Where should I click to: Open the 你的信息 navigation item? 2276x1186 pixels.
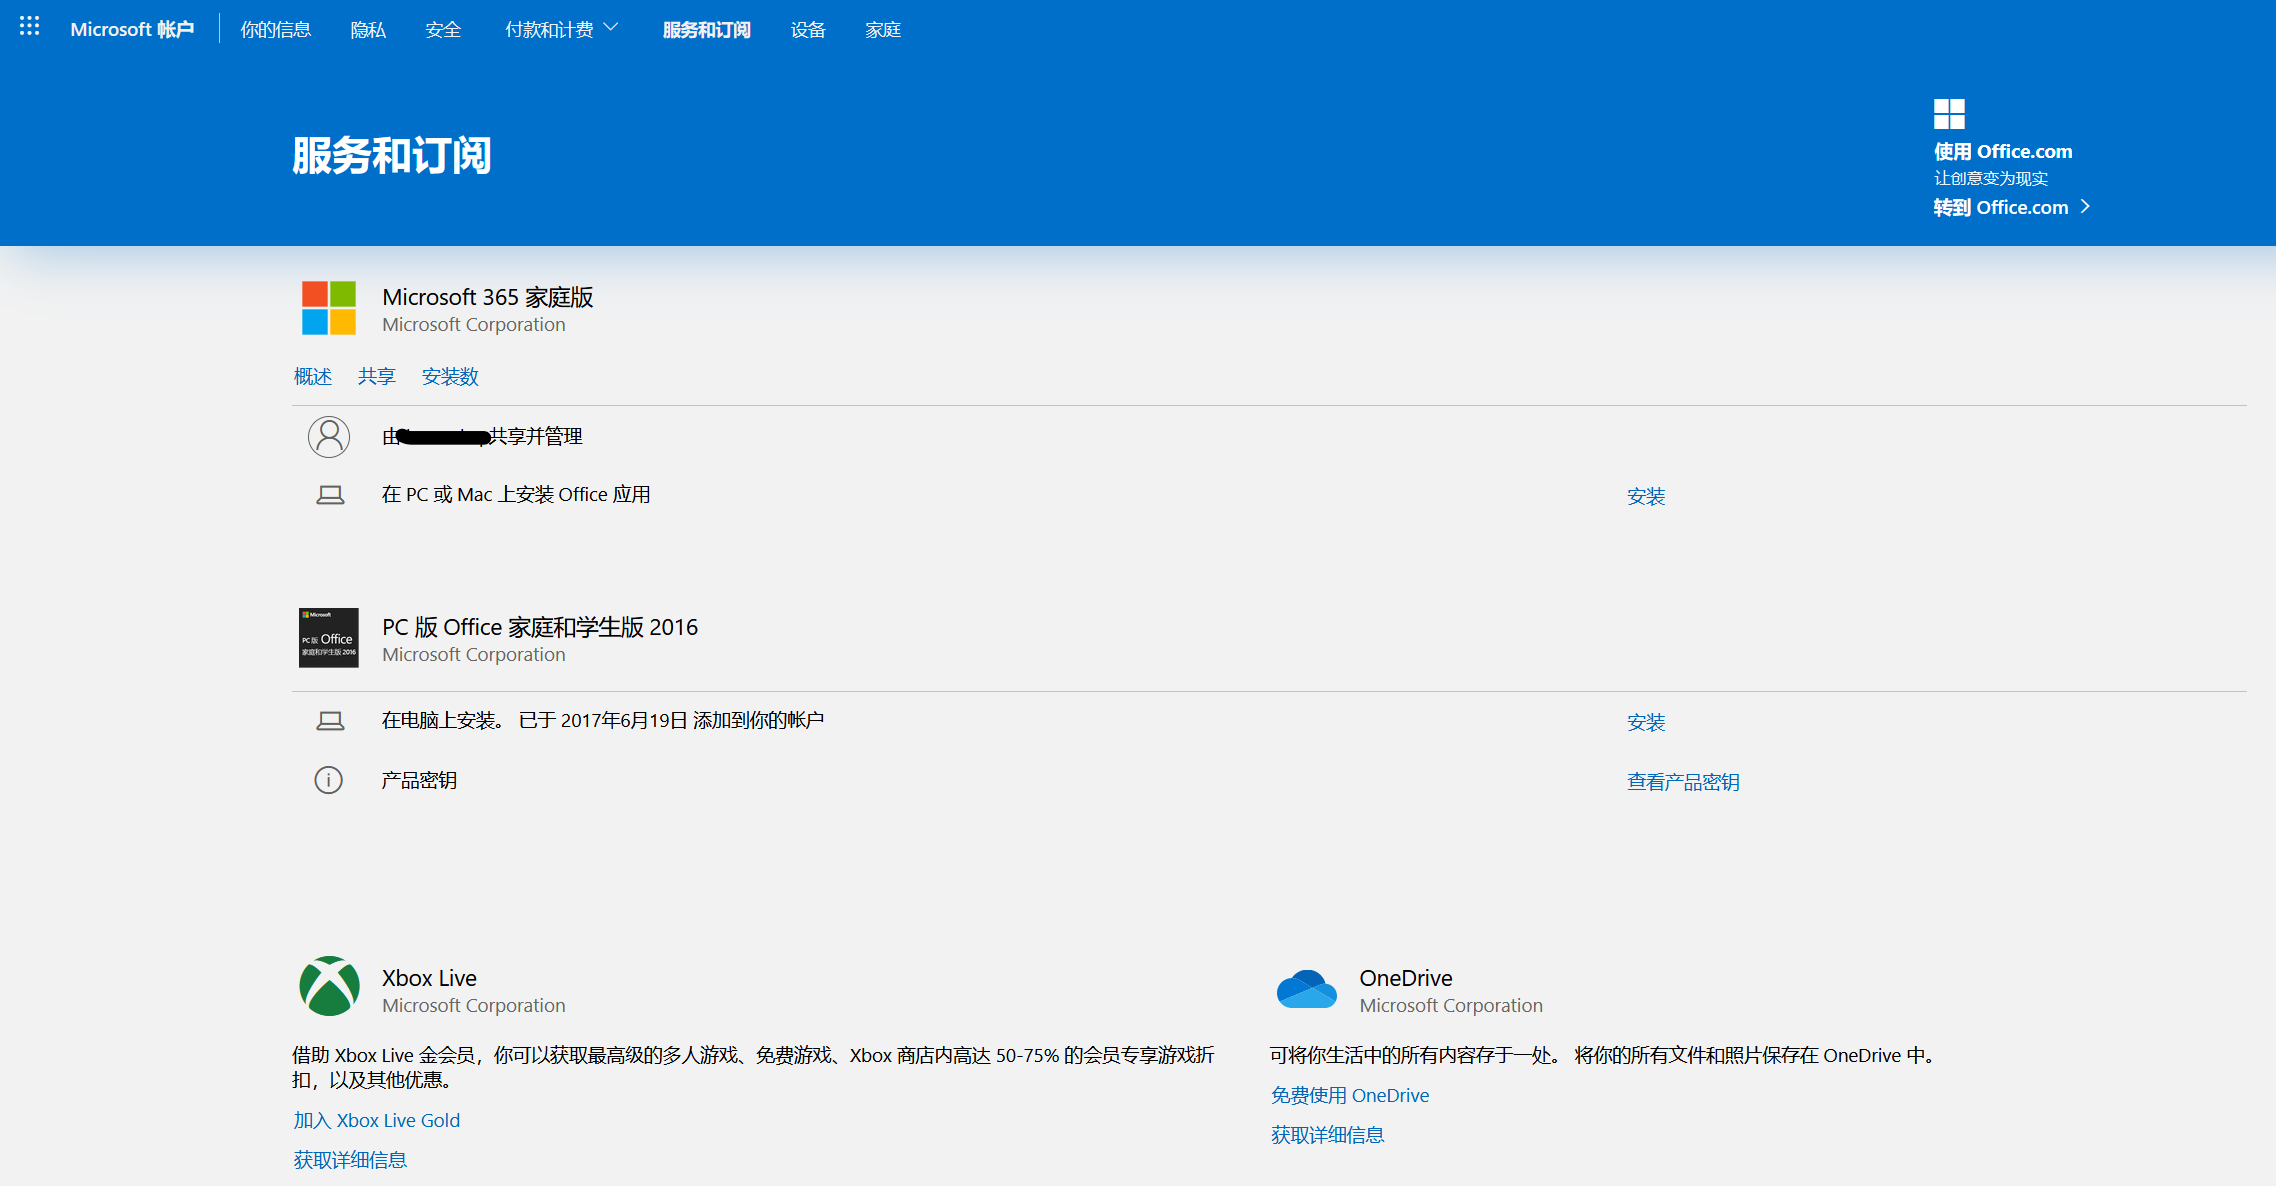pos(275,30)
